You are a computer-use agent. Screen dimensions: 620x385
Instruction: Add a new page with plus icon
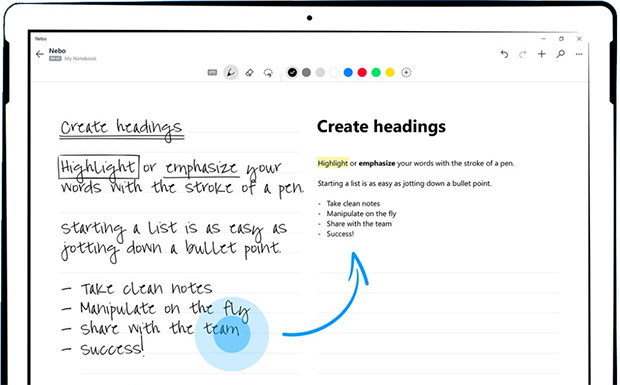(x=542, y=54)
